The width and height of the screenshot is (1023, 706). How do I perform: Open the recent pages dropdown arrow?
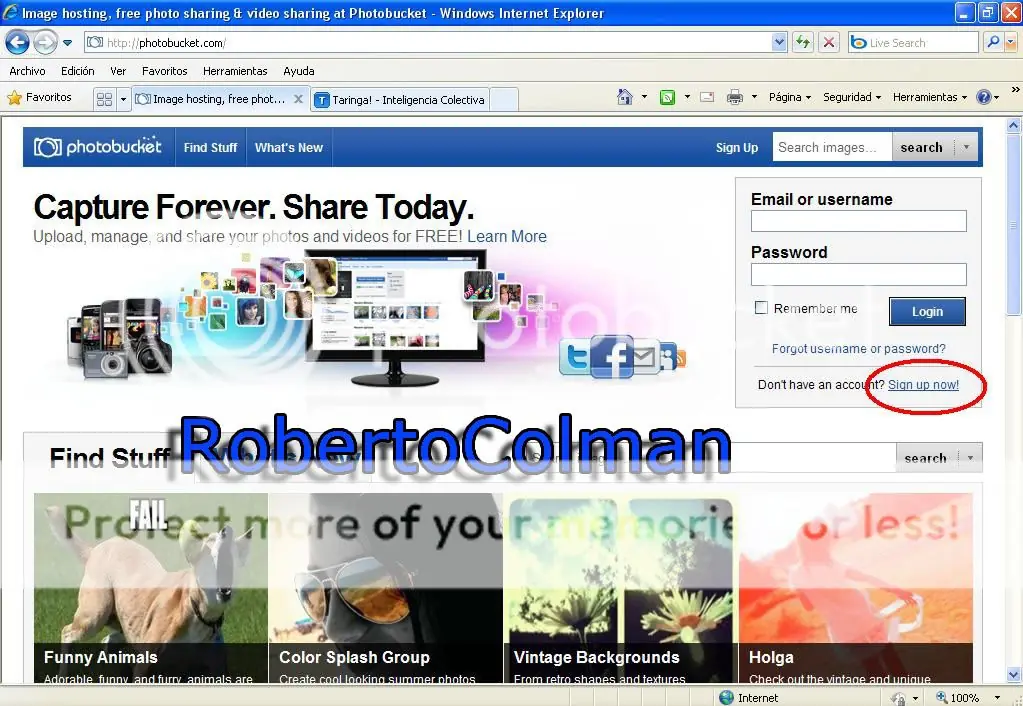(x=67, y=44)
